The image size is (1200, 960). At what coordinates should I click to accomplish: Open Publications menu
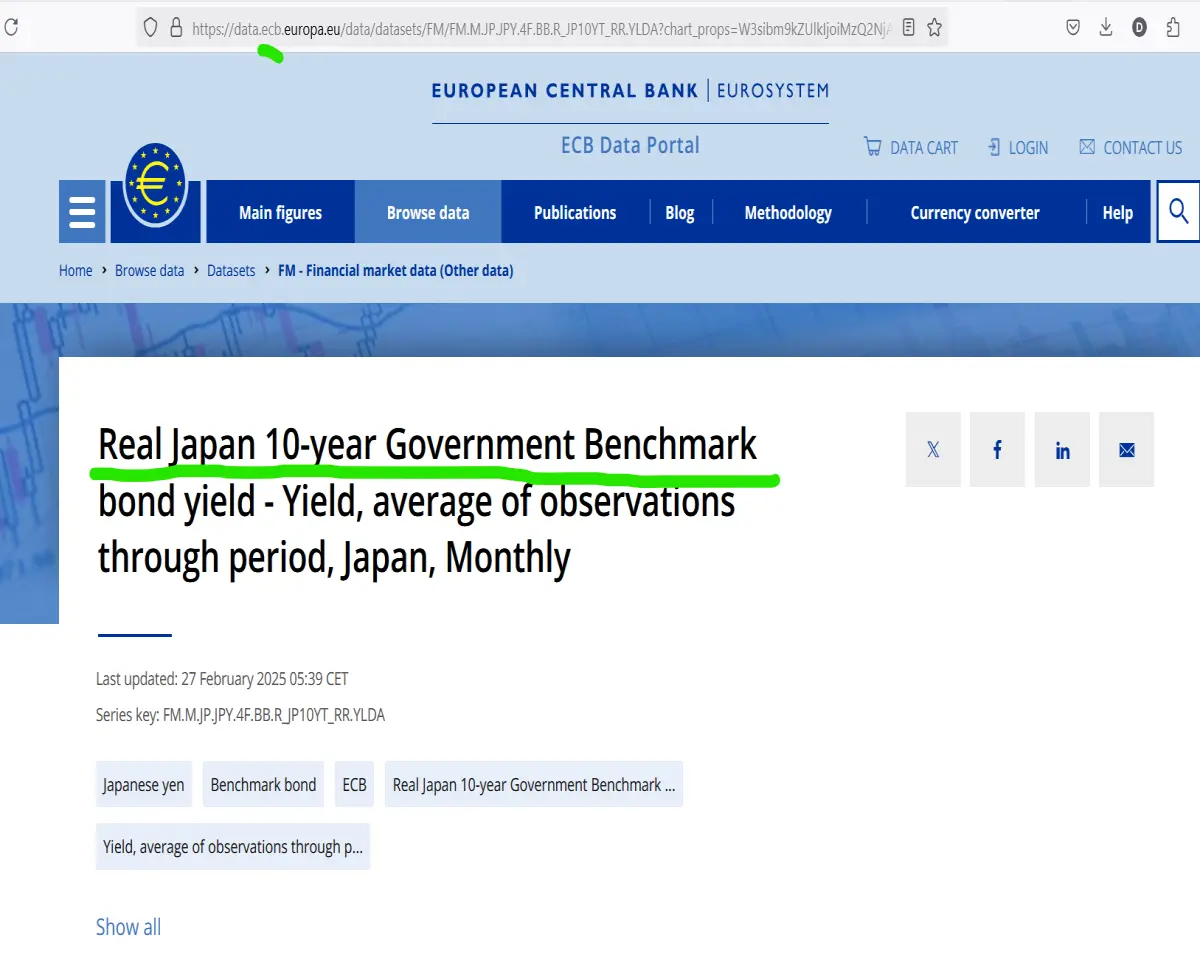575,212
